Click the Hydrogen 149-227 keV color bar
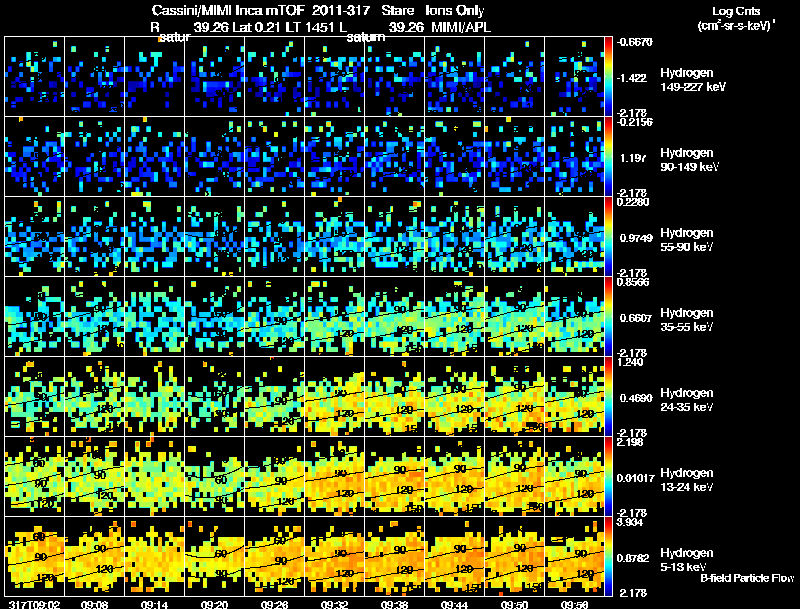Viewport: 800px width, 609px height. coord(608,77)
